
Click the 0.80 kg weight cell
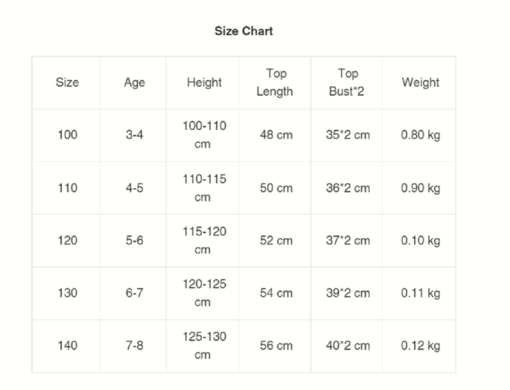pyautogui.click(x=421, y=135)
